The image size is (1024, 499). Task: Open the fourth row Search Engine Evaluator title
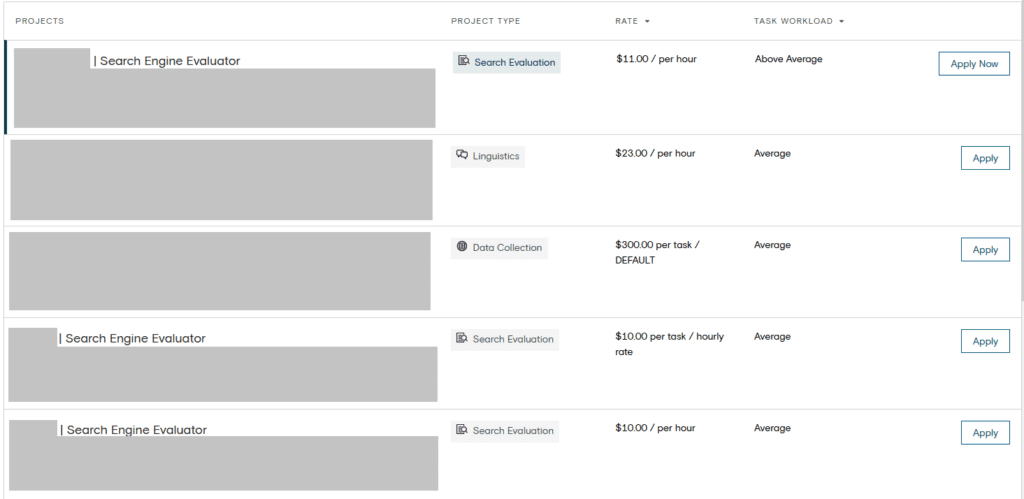coord(133,338)
